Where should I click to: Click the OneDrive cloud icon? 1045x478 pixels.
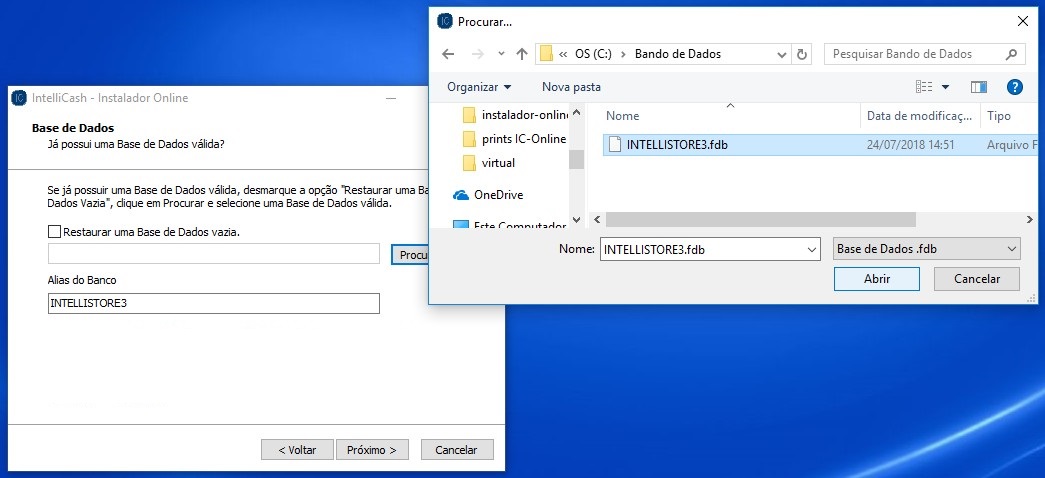point(461,195)
